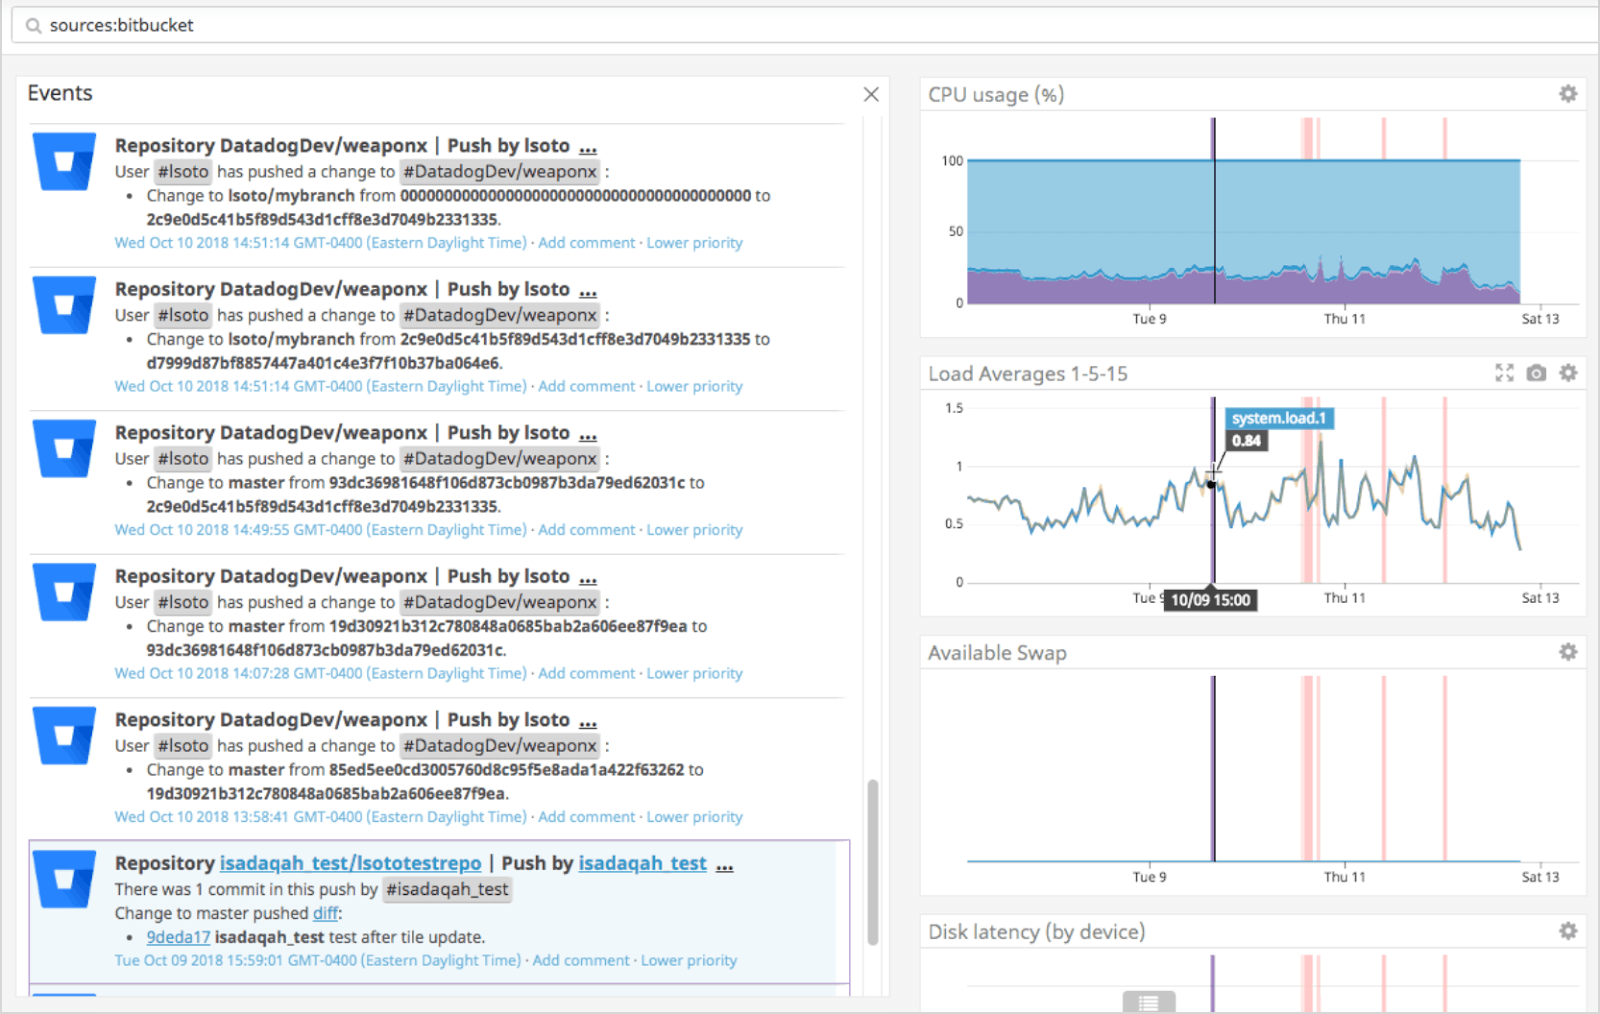This screenshot has height=1014, width=1600.
Task: Open settings for the Disk latency widget
Action: pos(1568,931)
